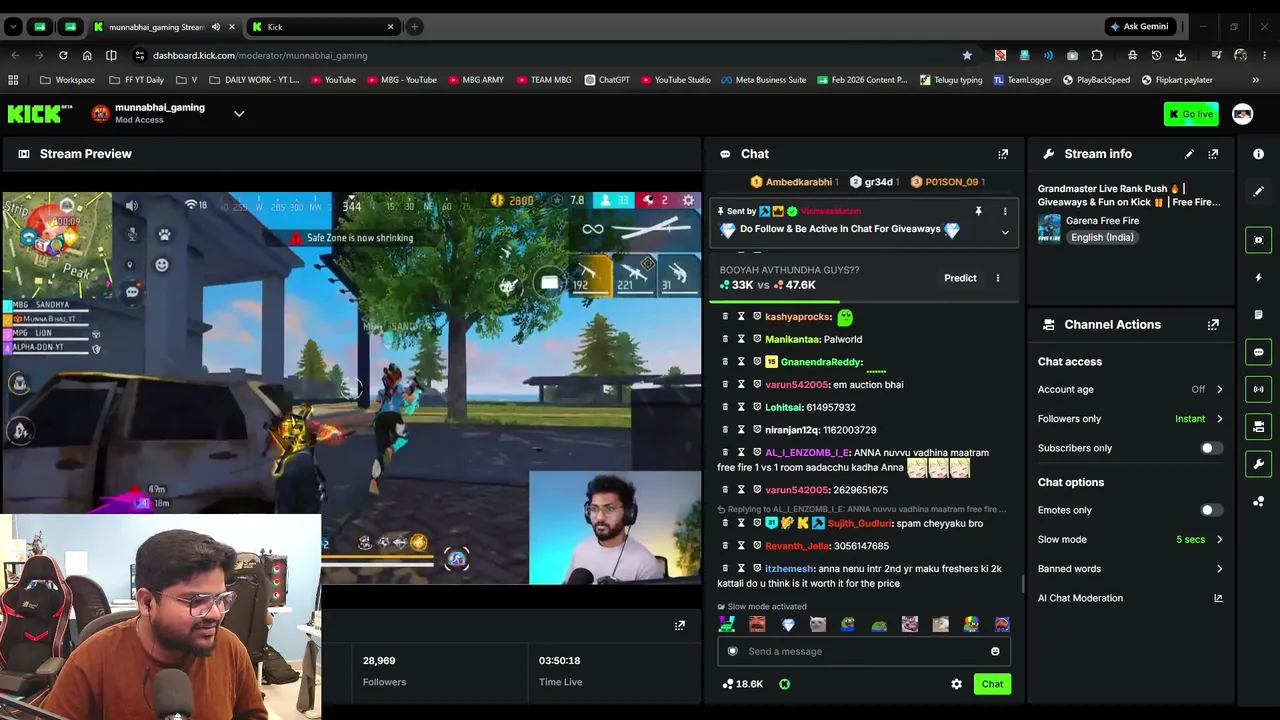Click the channel points dots sidebar icon
The width and height of the screenshot is (1280, 720).
click(1258, 502)
